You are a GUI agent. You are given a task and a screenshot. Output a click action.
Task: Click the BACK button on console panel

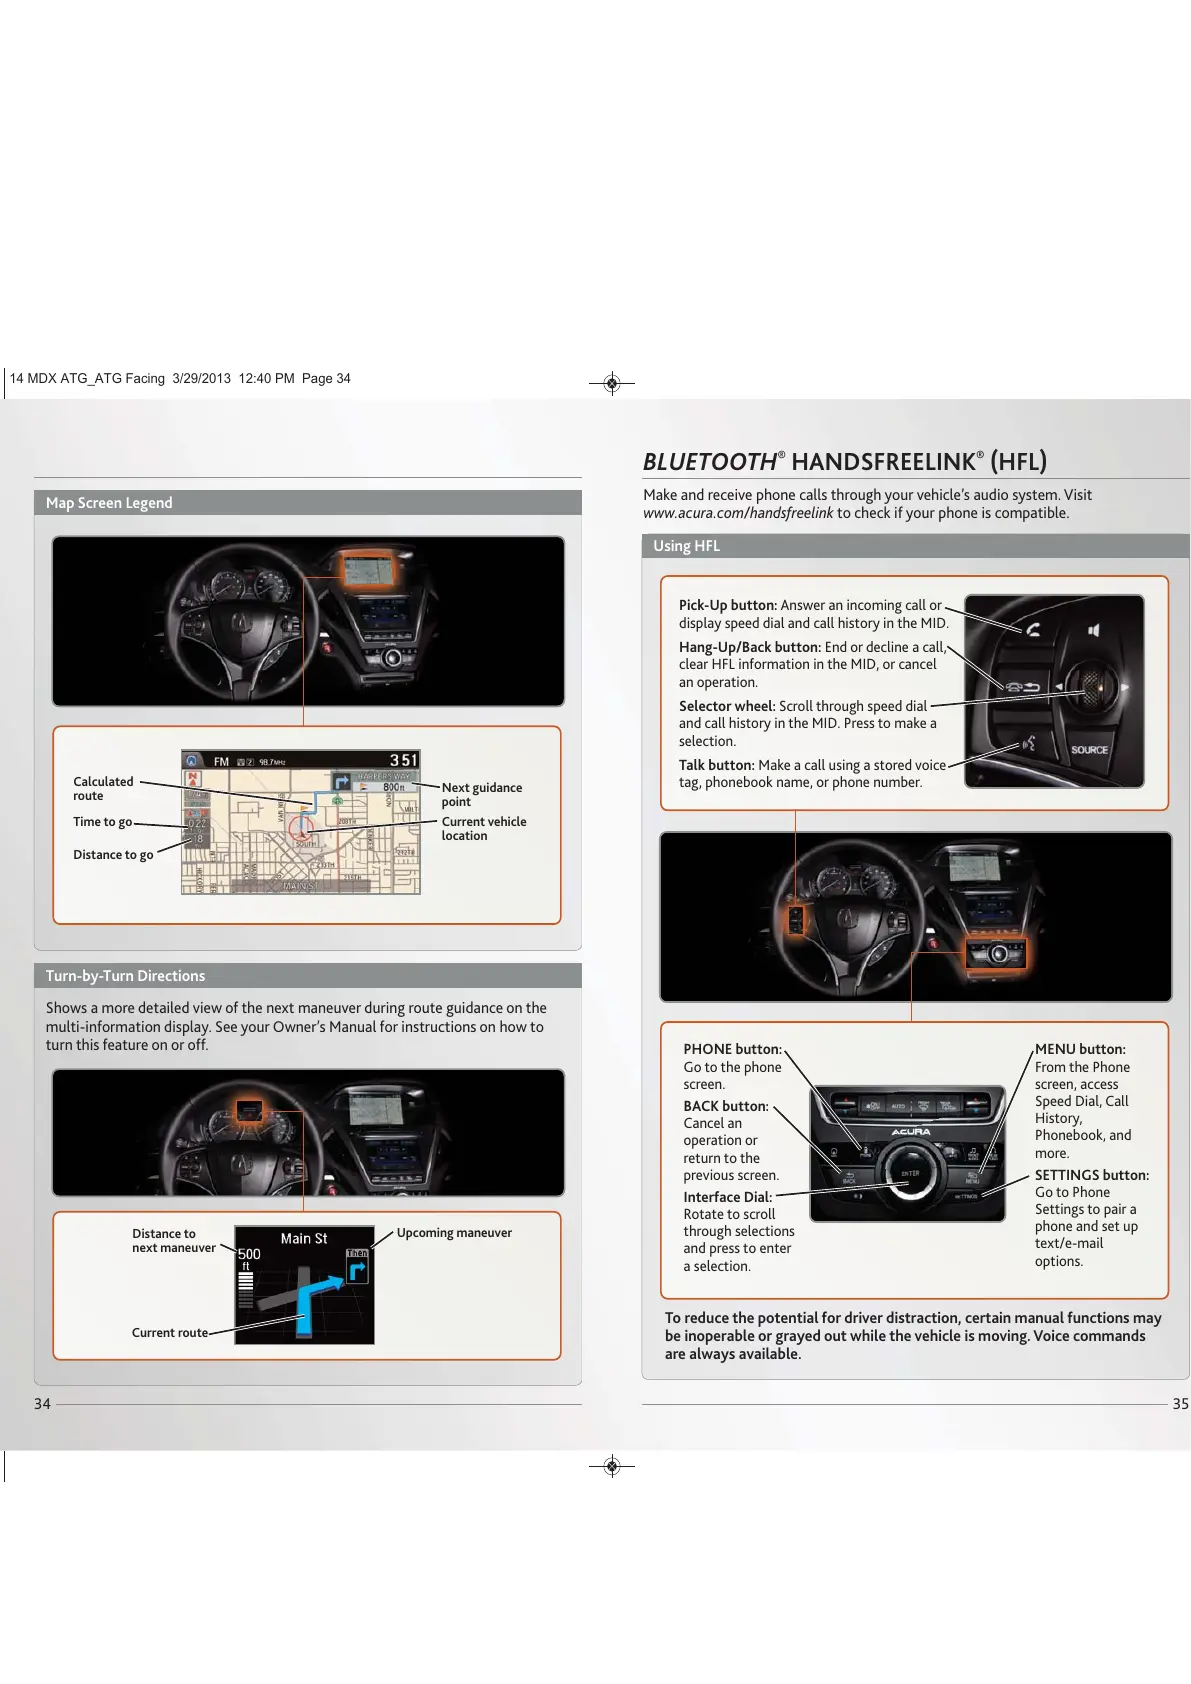pos(849,1178)
